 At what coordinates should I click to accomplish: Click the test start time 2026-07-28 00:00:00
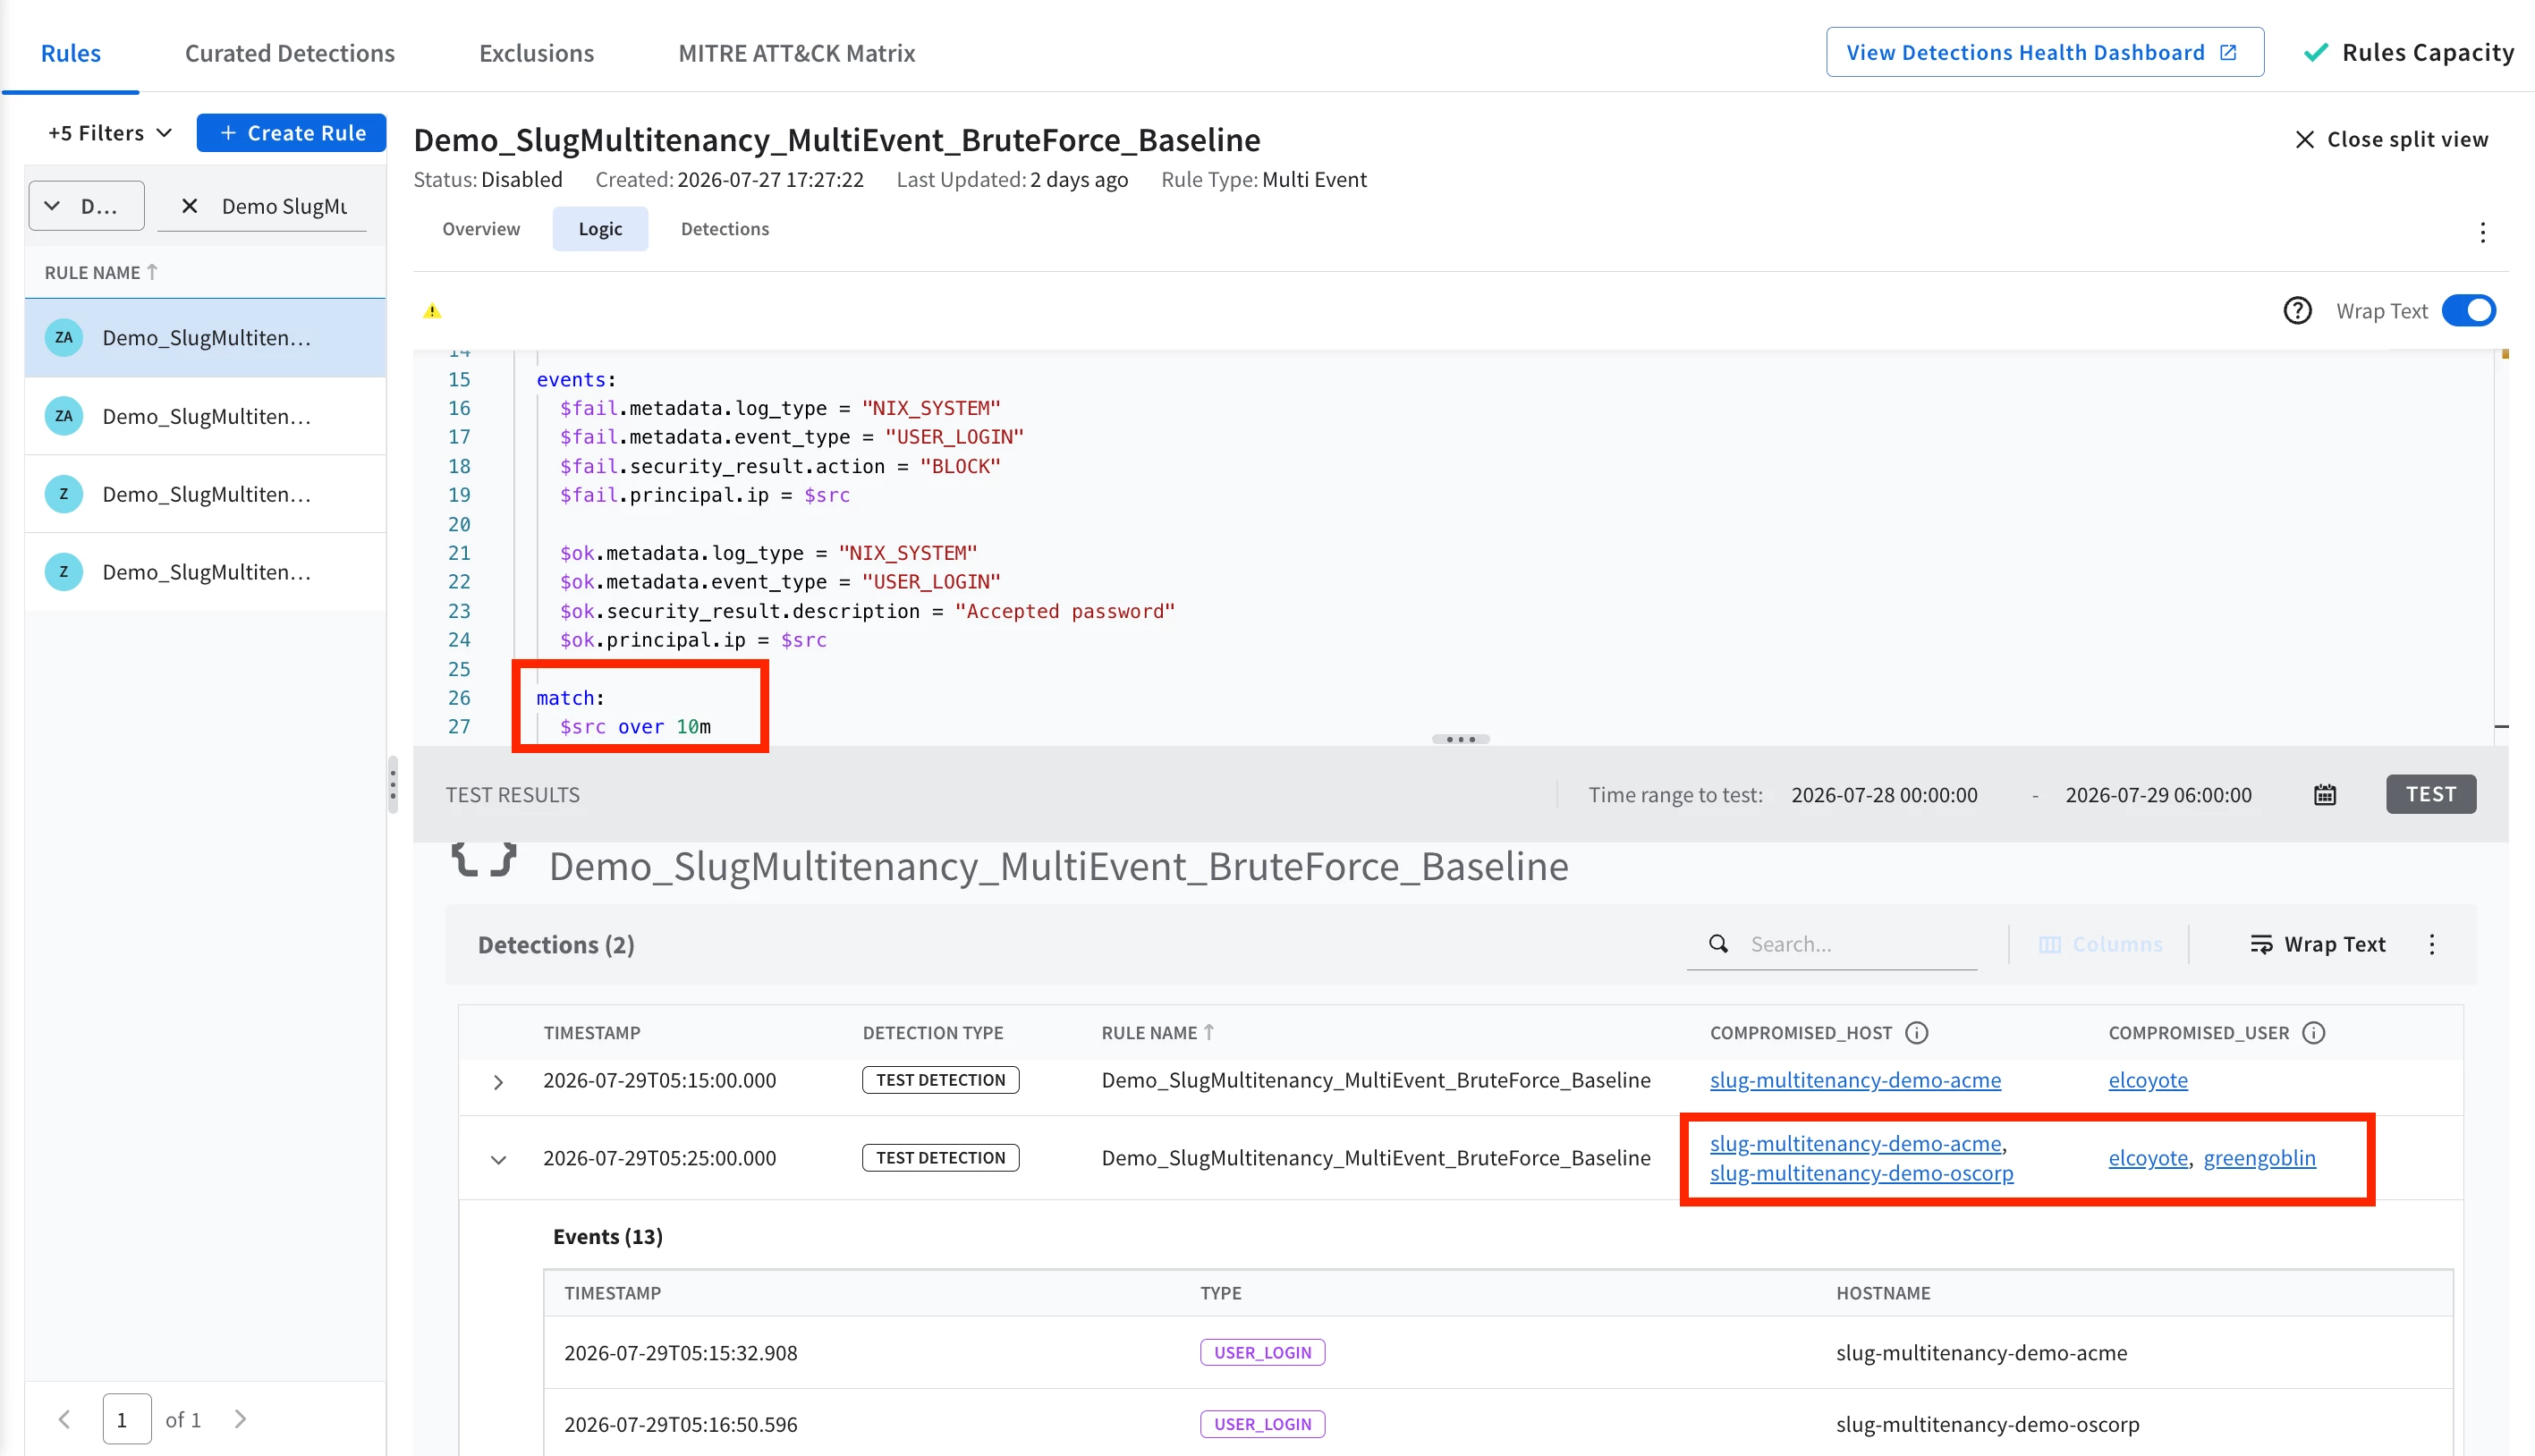1884,795
